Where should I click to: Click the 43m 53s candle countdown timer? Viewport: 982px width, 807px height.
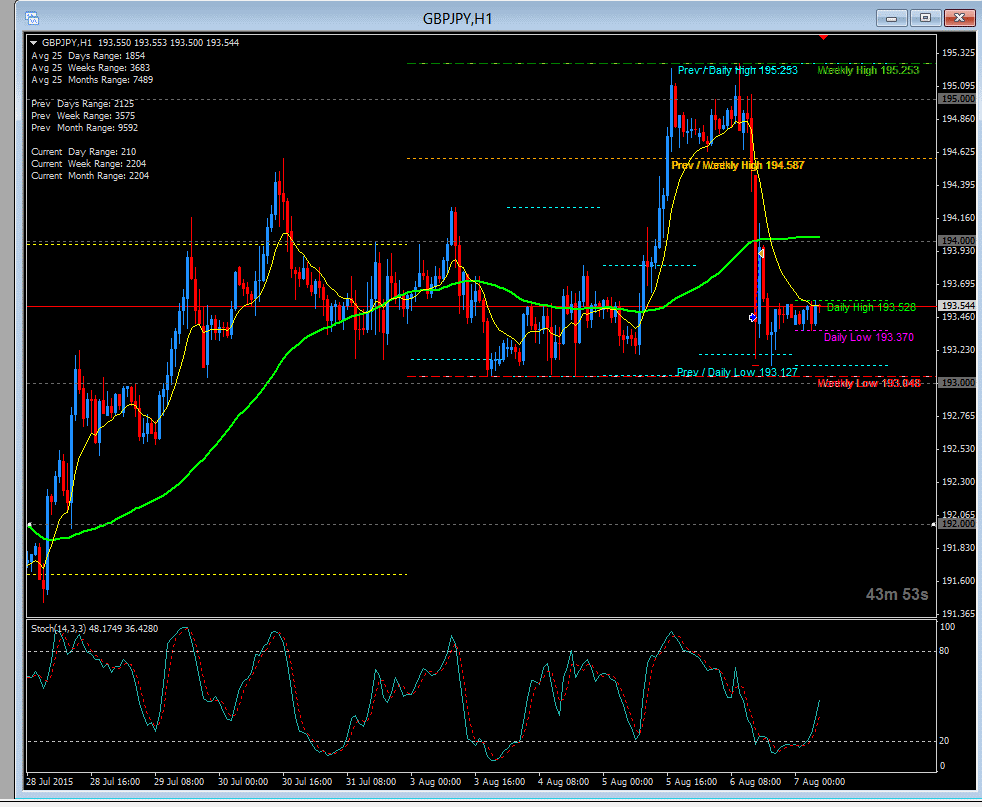click(897, 595)
